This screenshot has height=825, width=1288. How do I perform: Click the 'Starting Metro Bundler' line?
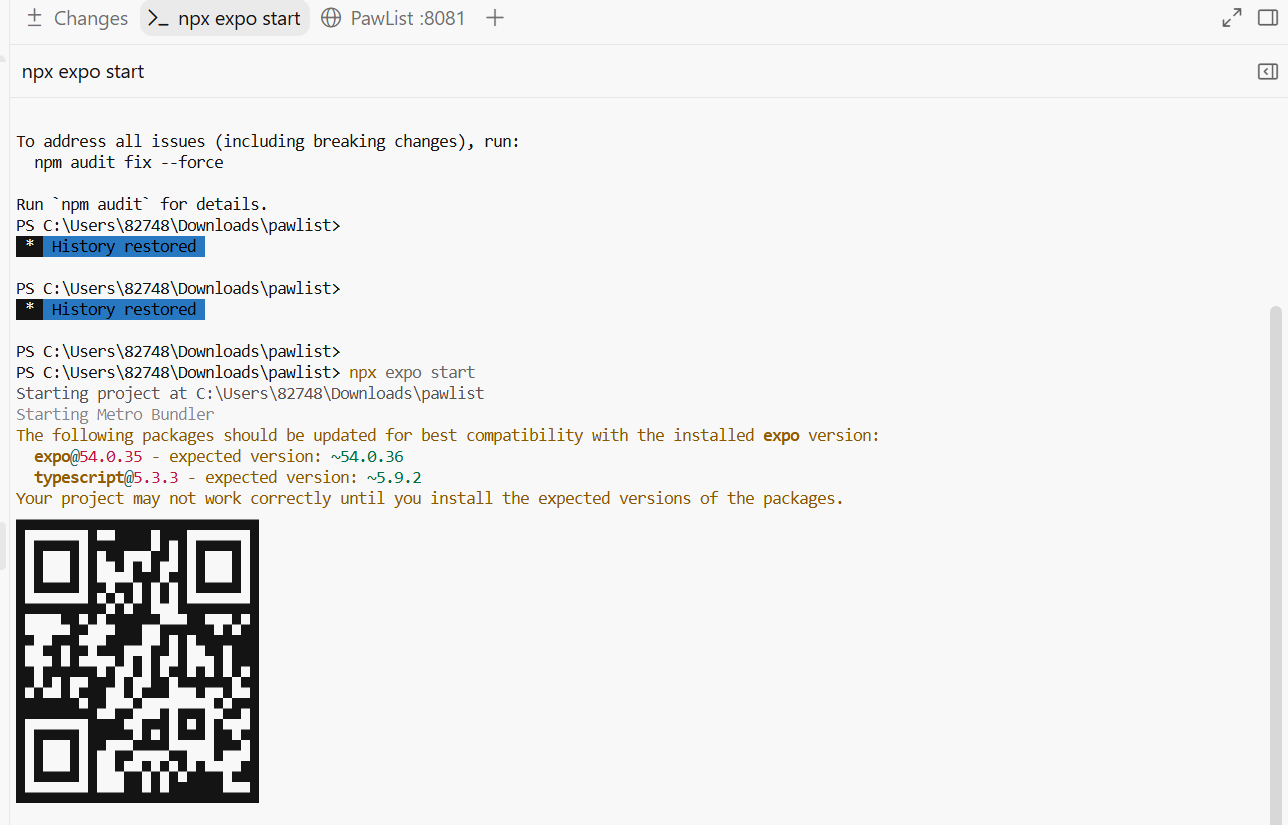point(115,414)
